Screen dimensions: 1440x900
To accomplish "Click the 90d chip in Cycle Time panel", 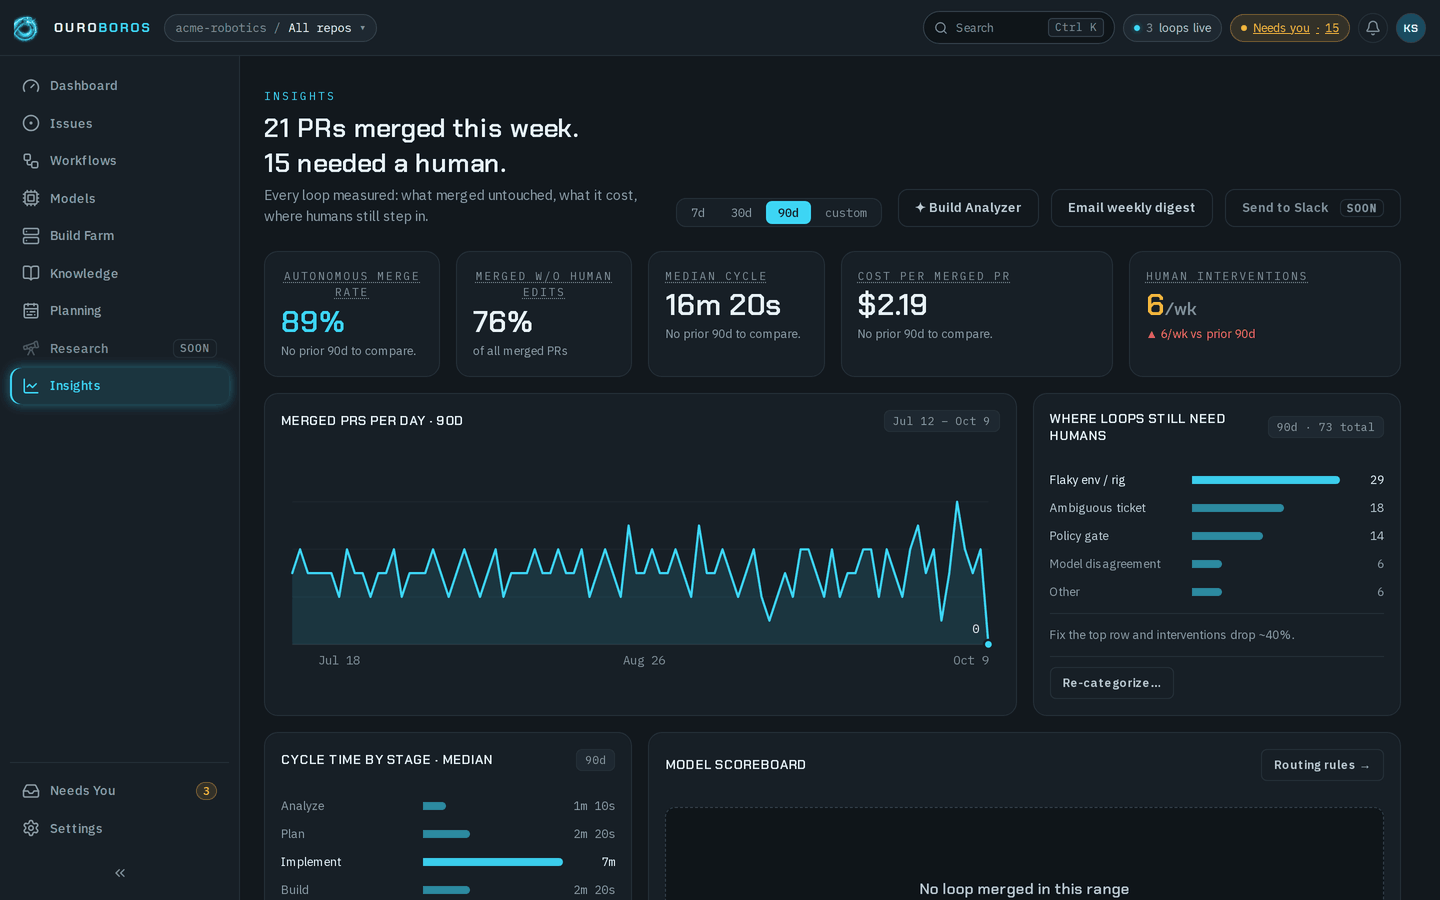I will 595,760.
